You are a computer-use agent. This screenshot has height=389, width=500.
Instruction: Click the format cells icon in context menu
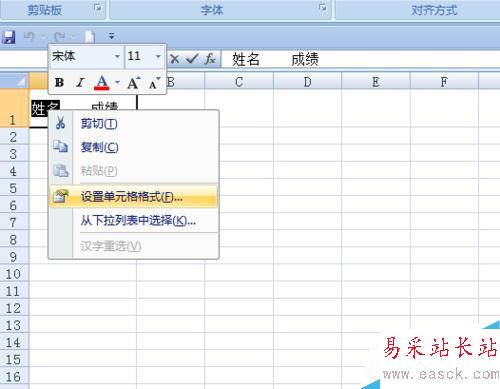coord(61,196)
